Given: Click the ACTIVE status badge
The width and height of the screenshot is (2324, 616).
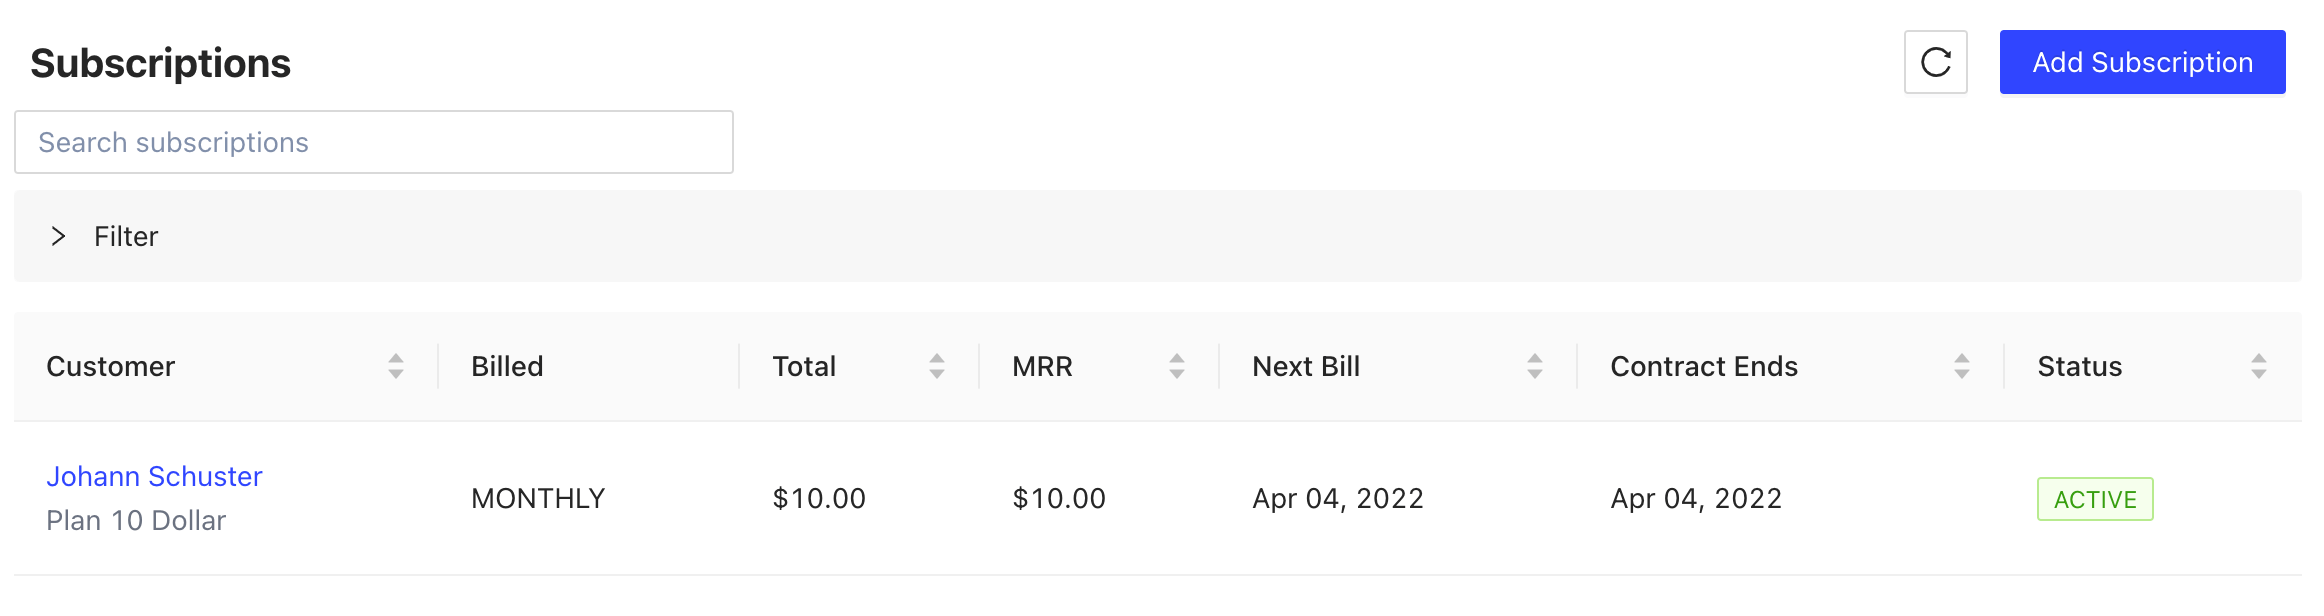Looking at the screenshot, I should click(2095, 499).
